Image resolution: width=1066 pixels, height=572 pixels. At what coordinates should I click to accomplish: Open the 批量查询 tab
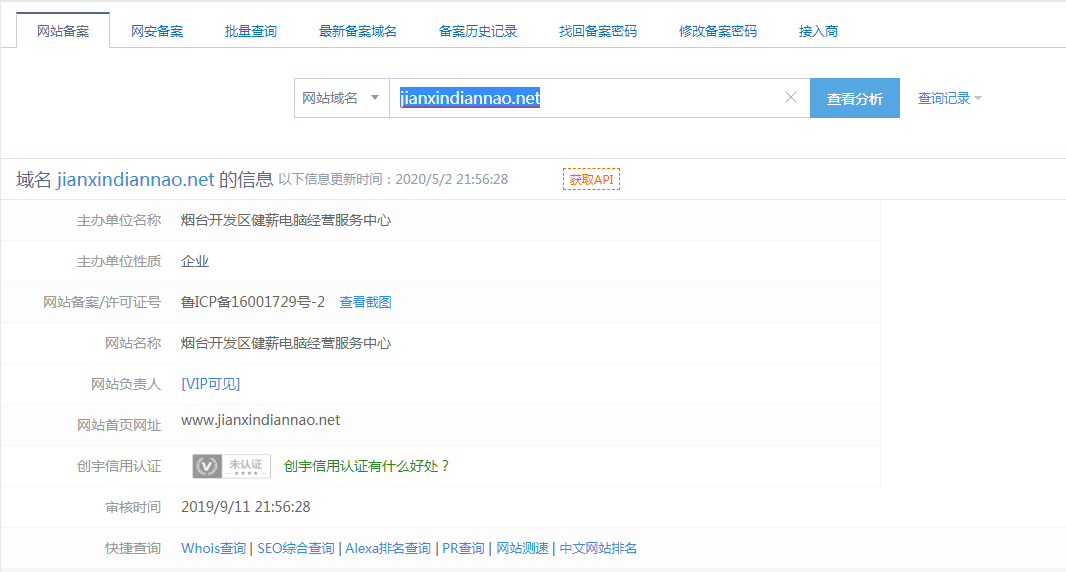pyautogui.click(x=251, y=31)
